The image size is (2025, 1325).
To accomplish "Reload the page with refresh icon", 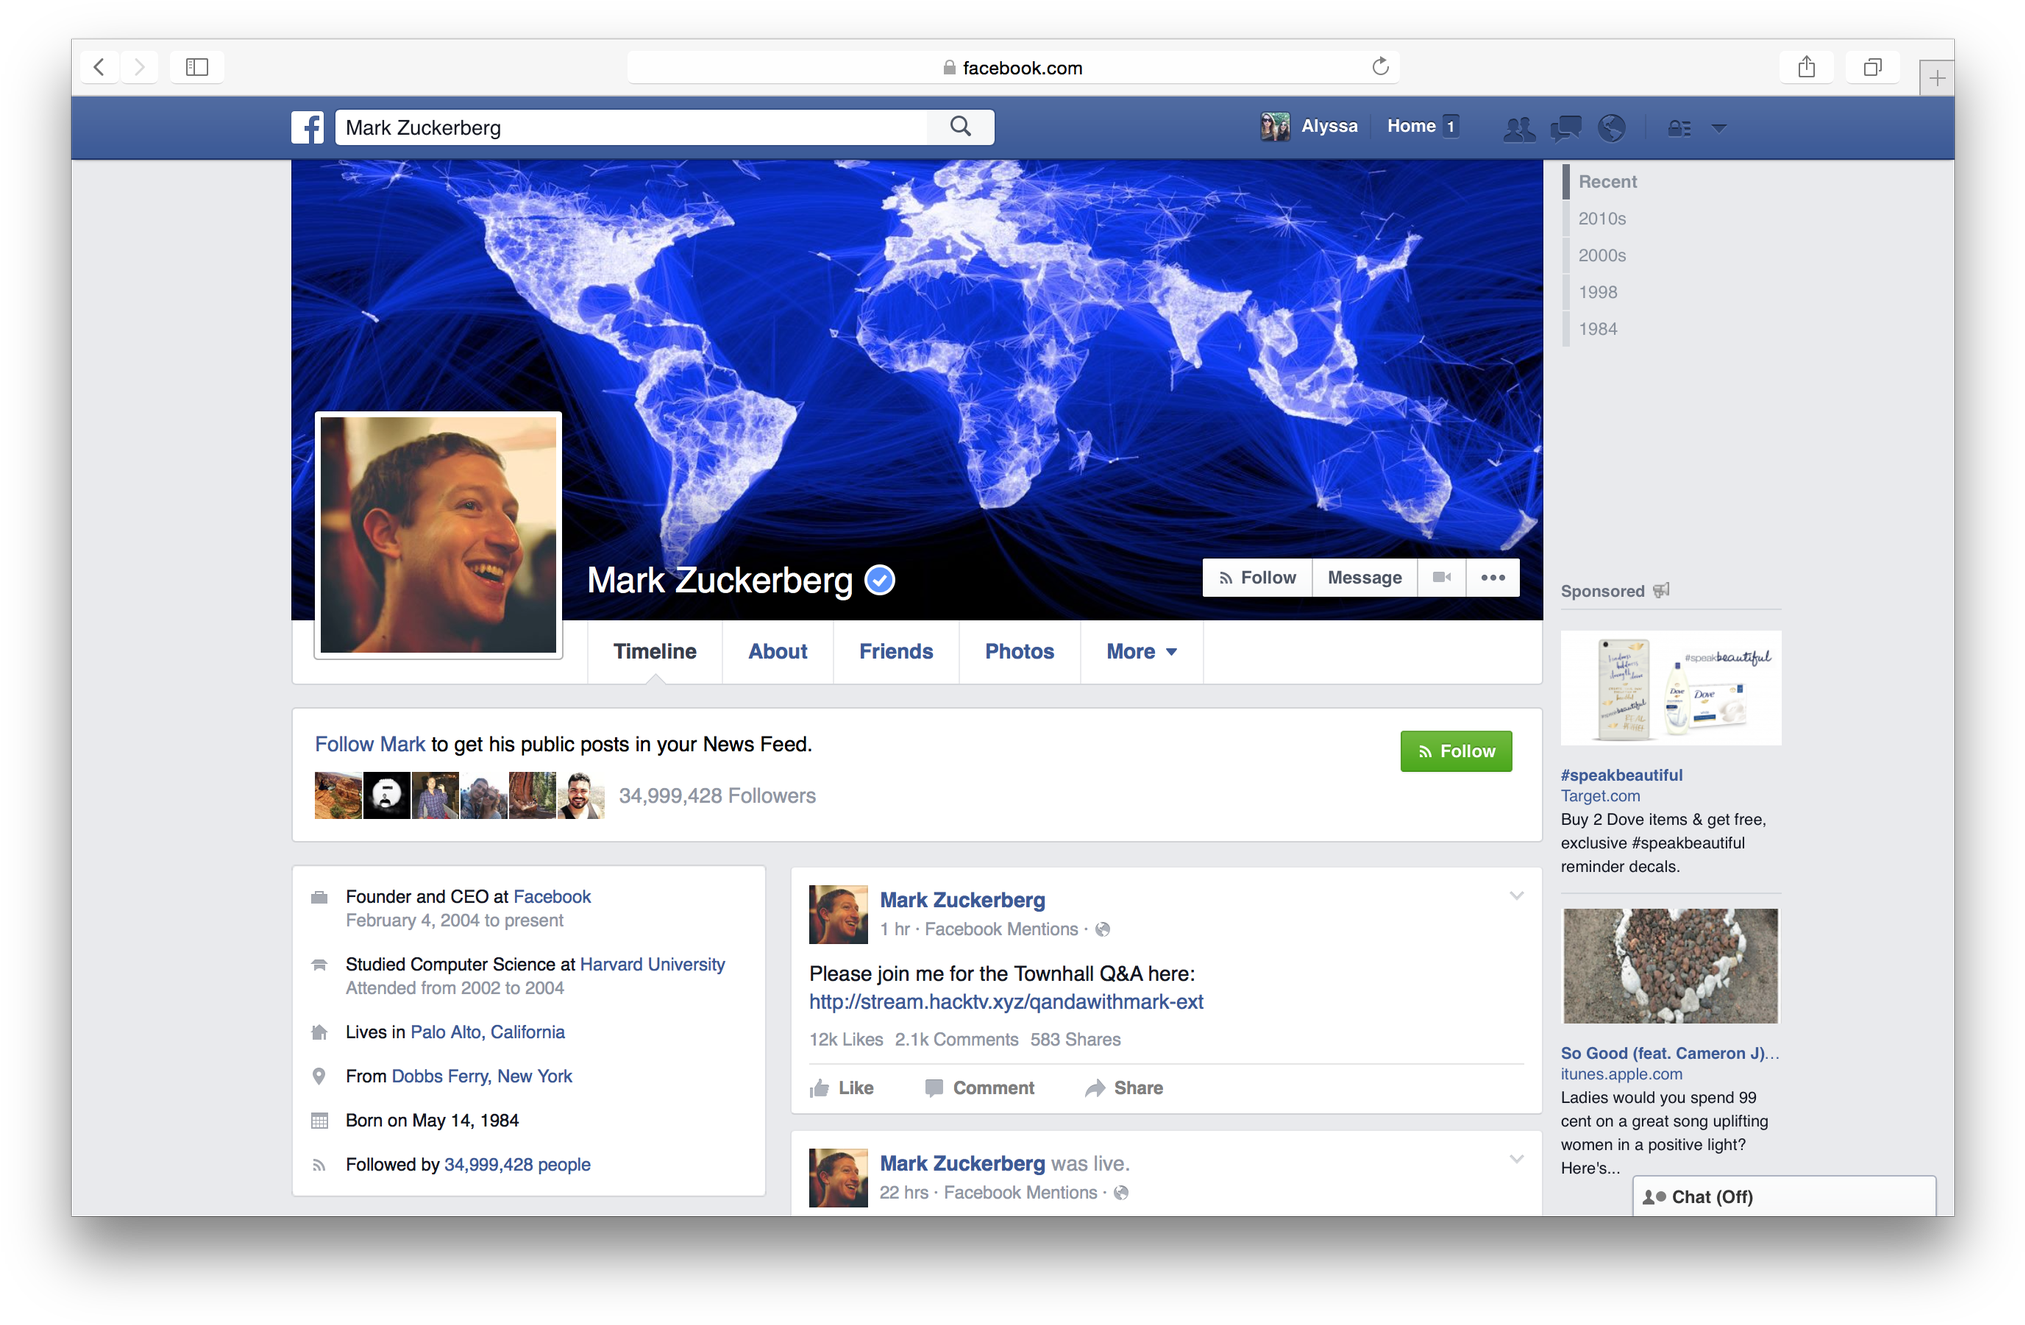I will [x=1380, y=67].
